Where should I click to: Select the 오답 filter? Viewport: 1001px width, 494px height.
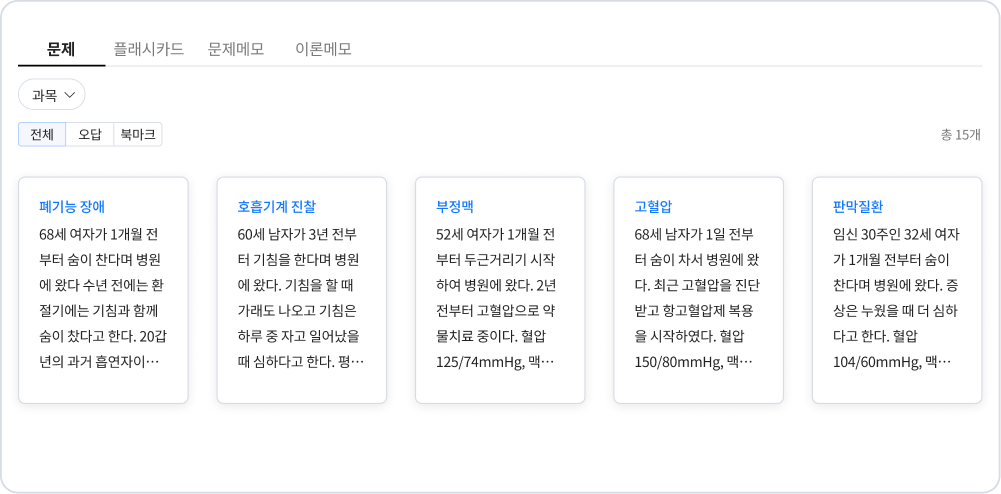(89, 135)
